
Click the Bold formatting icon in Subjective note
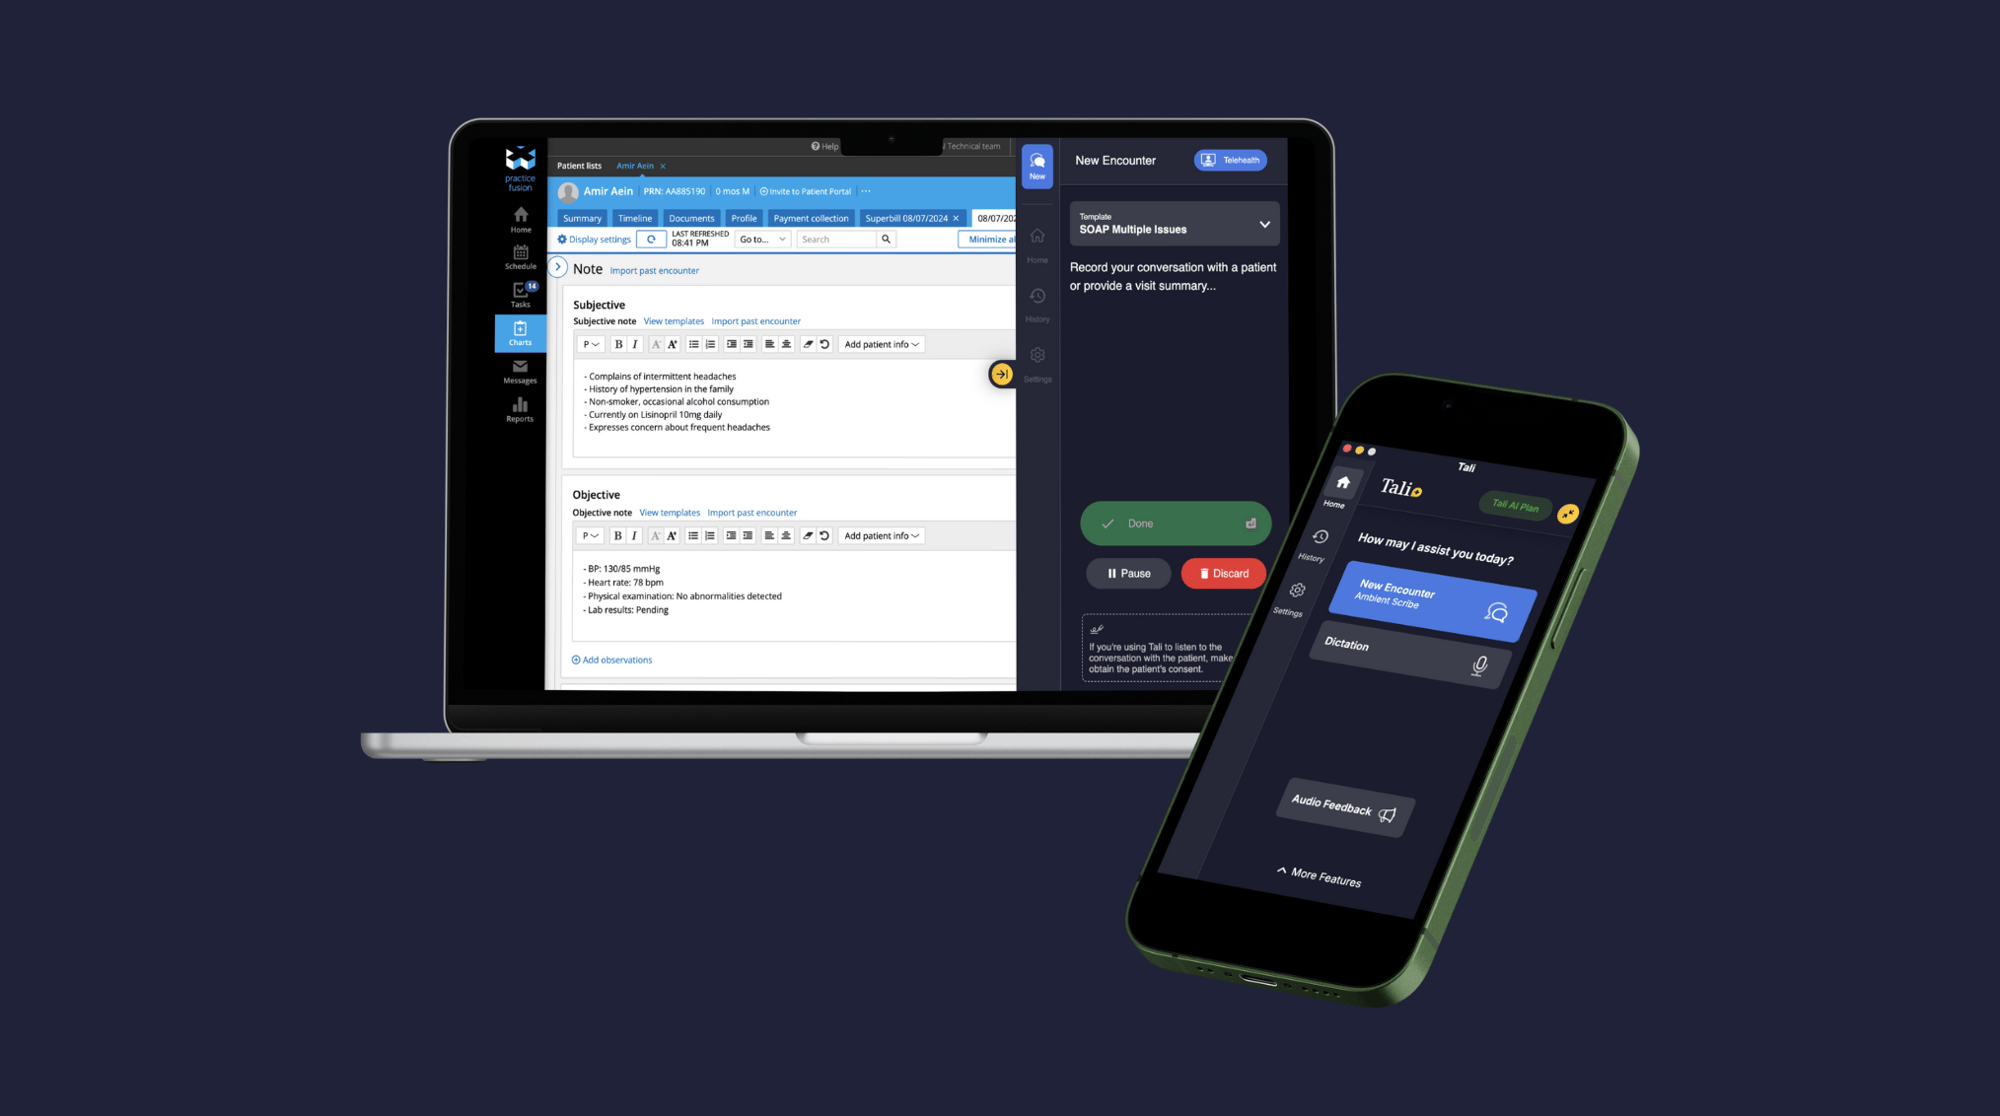(617, 344)
